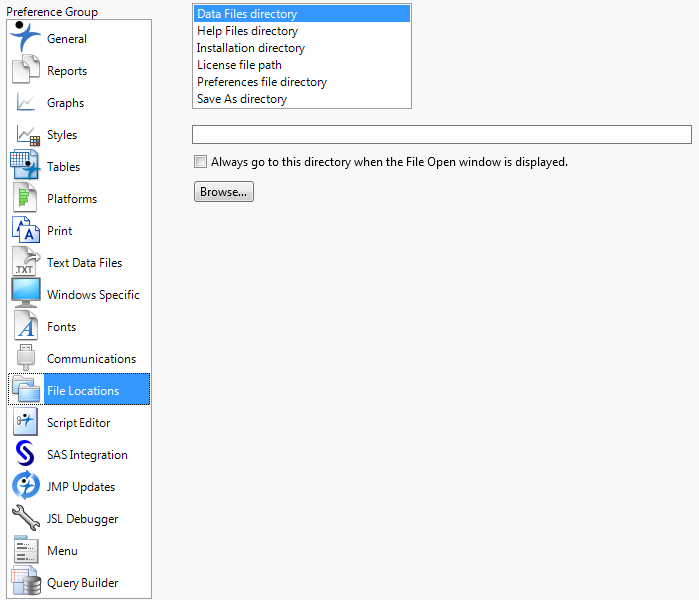
Task: Switch to Fonts preferences label
Action: coord(62,327)
